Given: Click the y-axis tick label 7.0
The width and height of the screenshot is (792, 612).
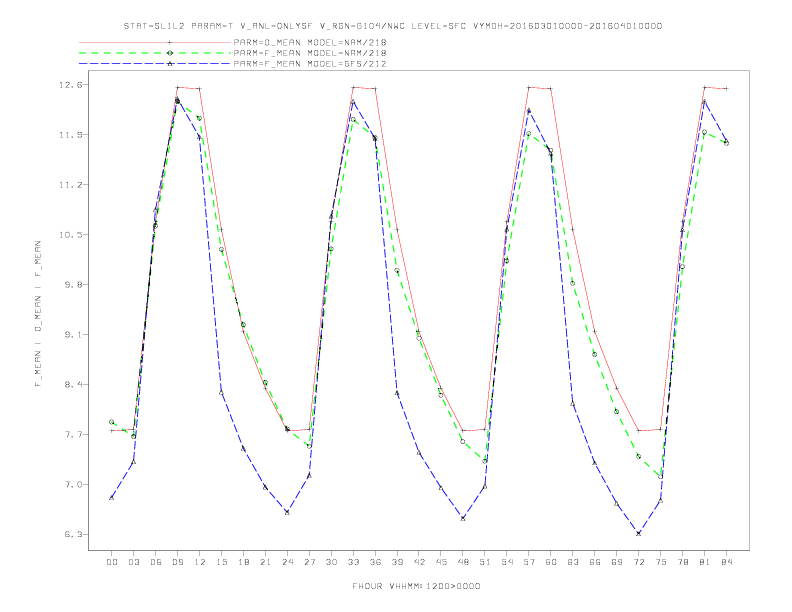Looking at the screenshot, I should point(73,485).
